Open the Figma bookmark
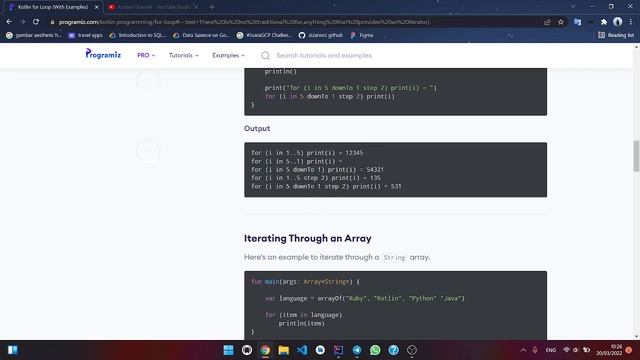This screenshot has width=640, height=360. [362, 36]
